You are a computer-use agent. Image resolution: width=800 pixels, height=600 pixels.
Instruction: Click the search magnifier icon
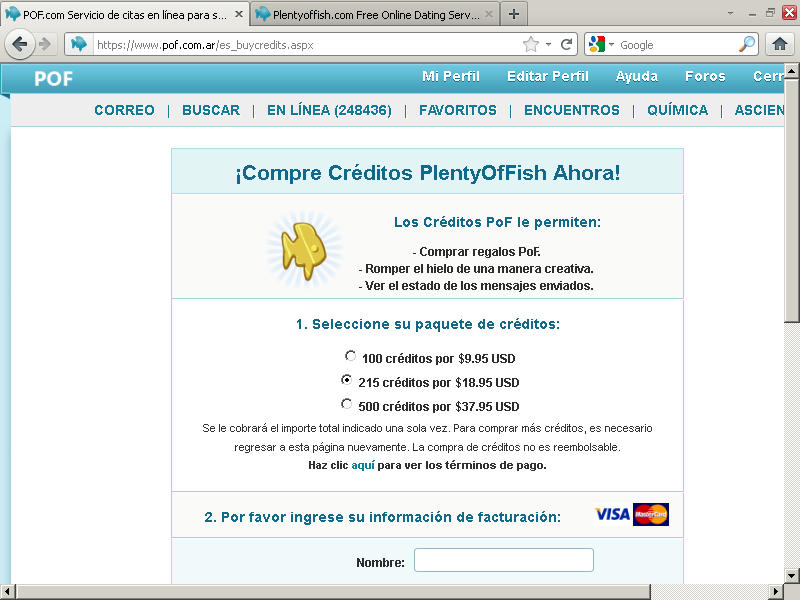coord(746,44)
